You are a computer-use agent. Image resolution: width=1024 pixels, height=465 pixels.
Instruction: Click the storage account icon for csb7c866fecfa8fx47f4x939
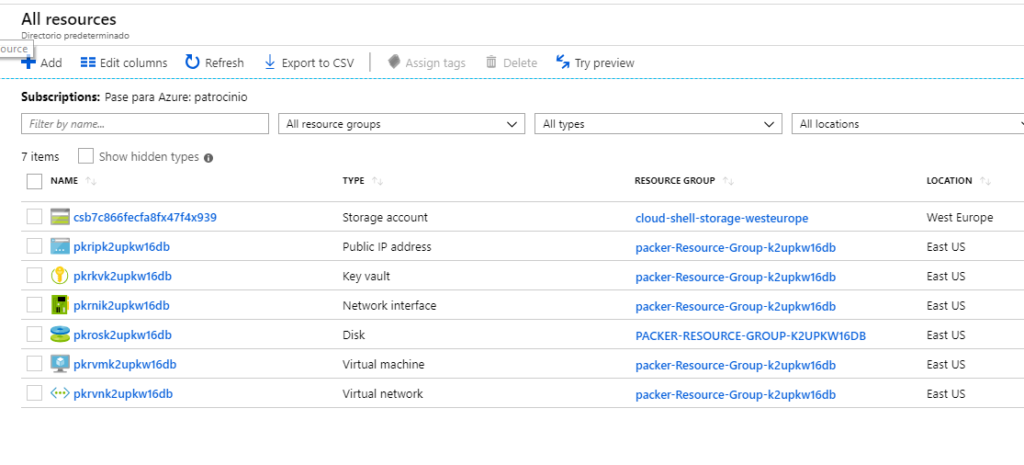[59, 217]
